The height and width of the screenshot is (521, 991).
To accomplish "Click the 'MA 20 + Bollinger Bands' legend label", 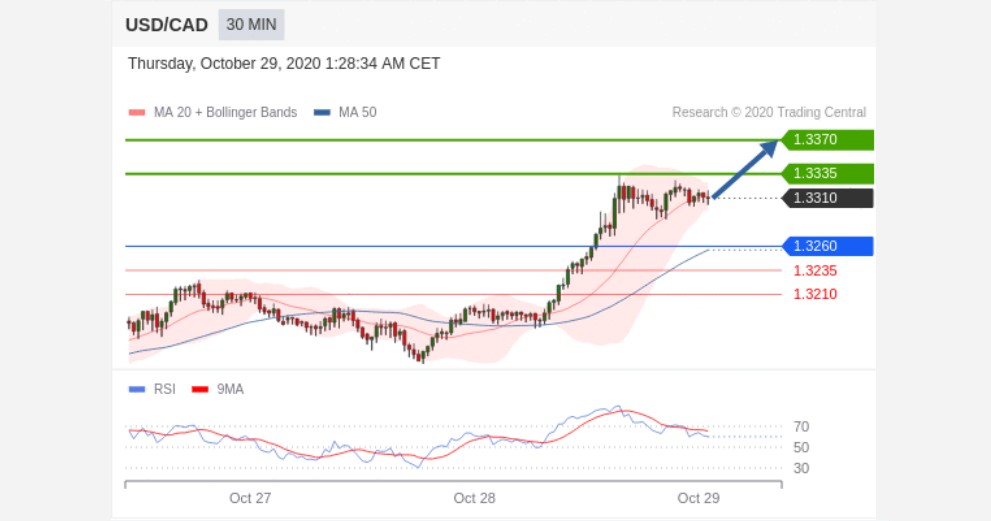I will tap(225, 112).
